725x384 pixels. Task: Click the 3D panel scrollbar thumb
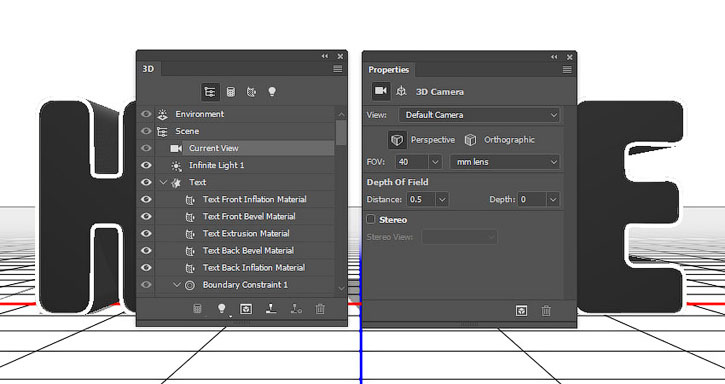341,132
